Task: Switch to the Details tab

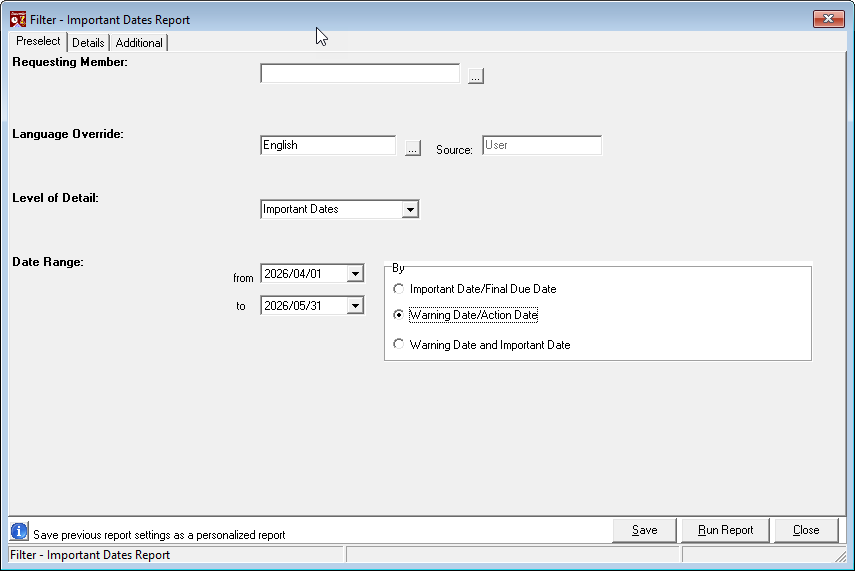Action: [x=88, y=43]
